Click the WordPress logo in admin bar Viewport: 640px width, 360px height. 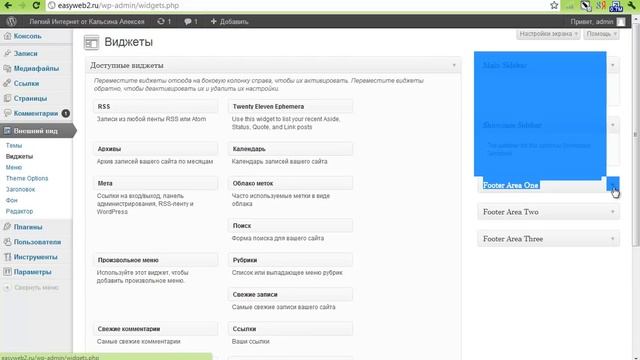point(11,22)
